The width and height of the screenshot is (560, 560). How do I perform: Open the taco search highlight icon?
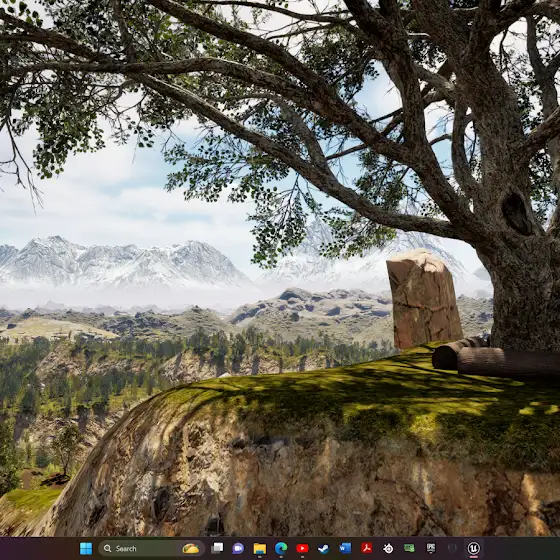[191, 548]
